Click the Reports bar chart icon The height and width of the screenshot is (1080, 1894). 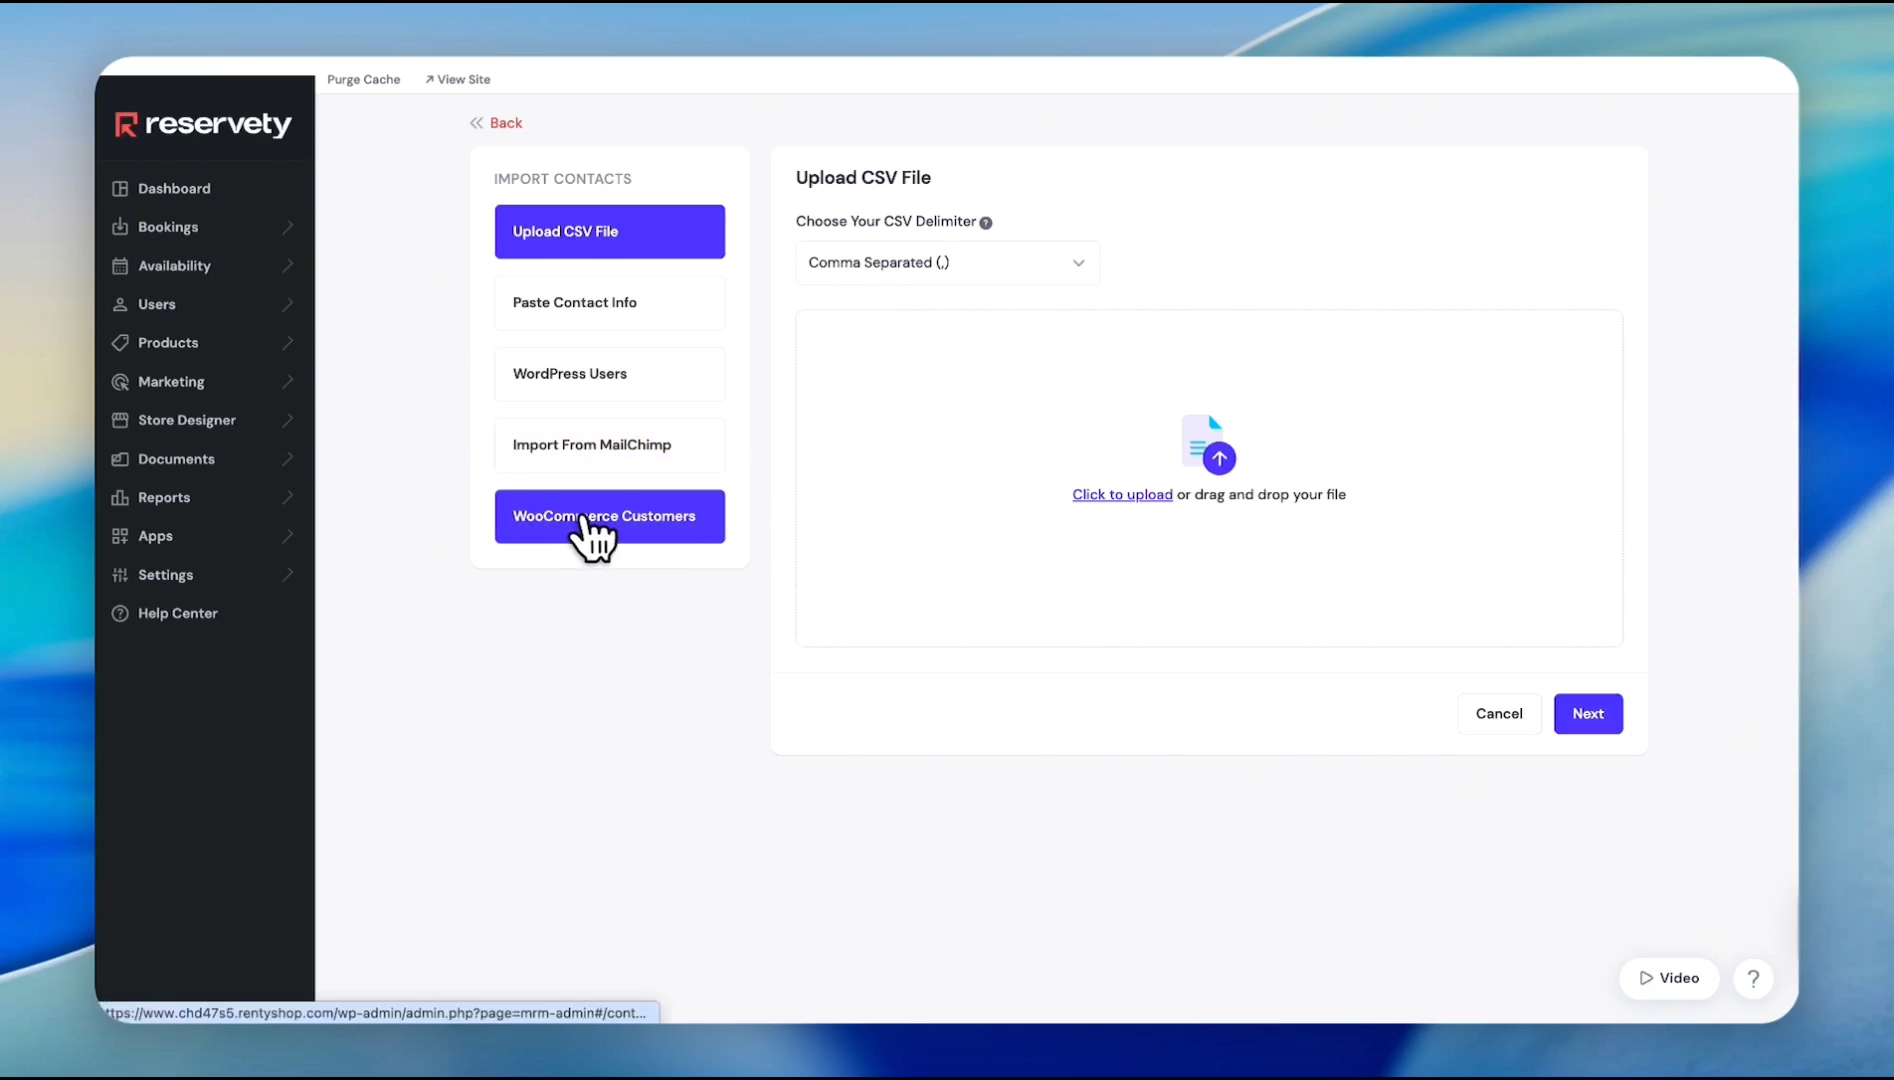[120, 497]
